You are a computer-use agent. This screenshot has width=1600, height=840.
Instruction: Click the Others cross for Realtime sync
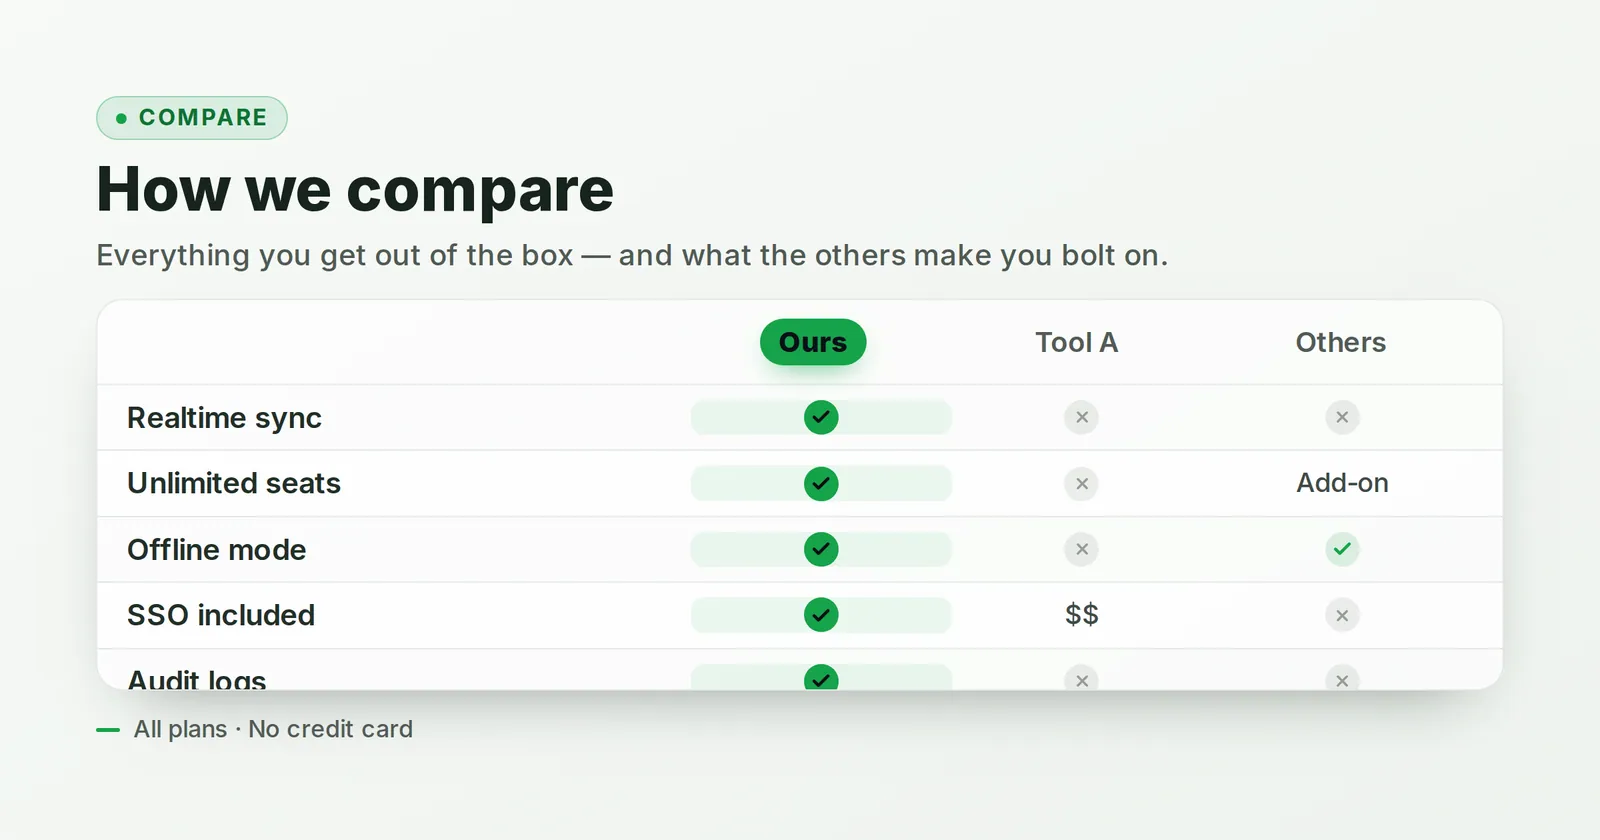click(1342, 417)
